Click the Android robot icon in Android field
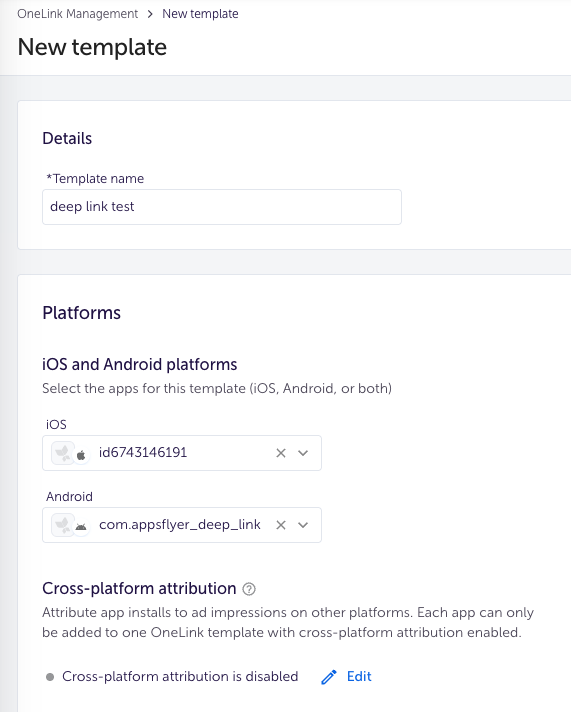The width and height of the screenshot is (571, 712). pos(81,527)
